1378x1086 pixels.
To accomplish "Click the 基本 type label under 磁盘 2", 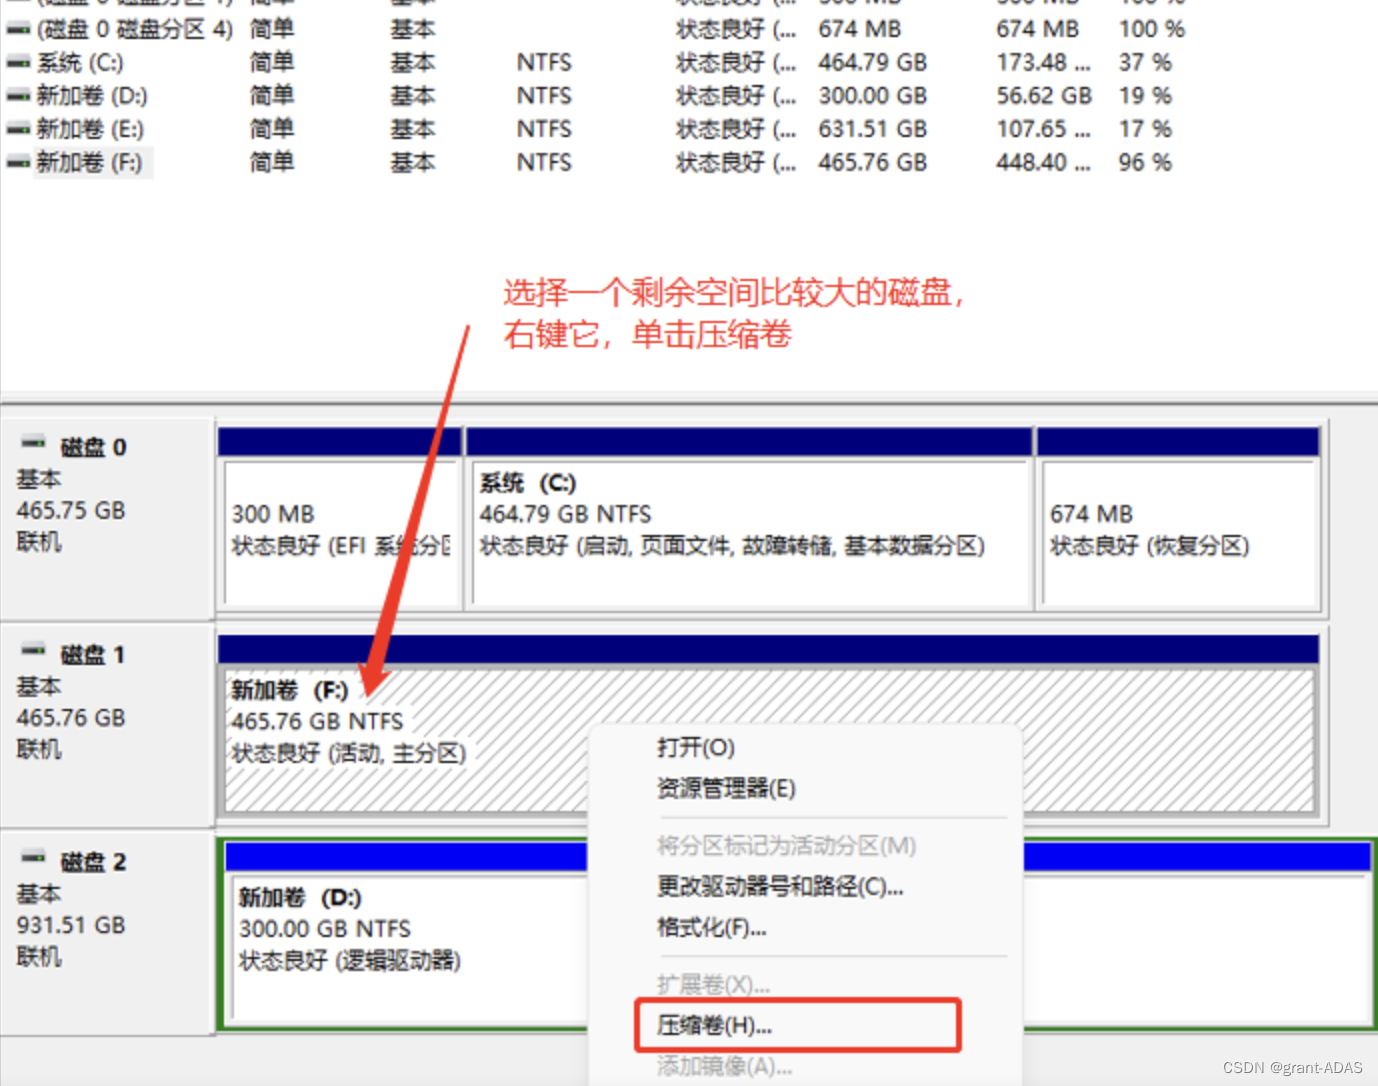I will coord(39,894).
